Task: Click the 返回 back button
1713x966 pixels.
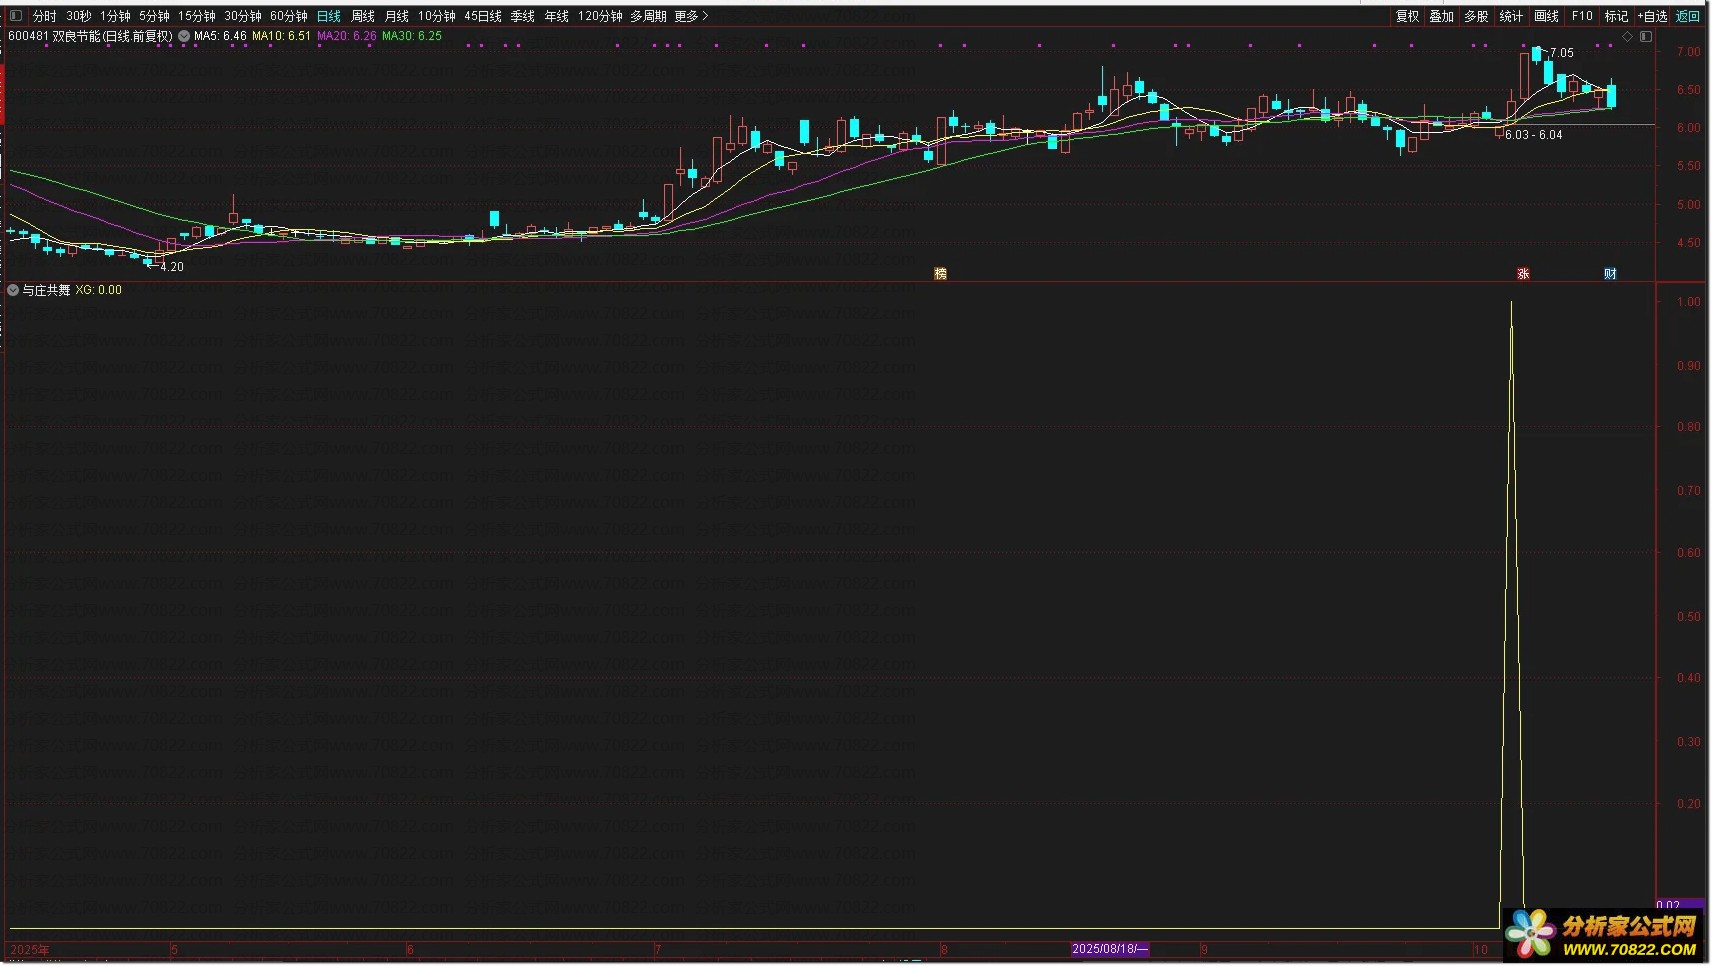Action: click(1687, 16)
